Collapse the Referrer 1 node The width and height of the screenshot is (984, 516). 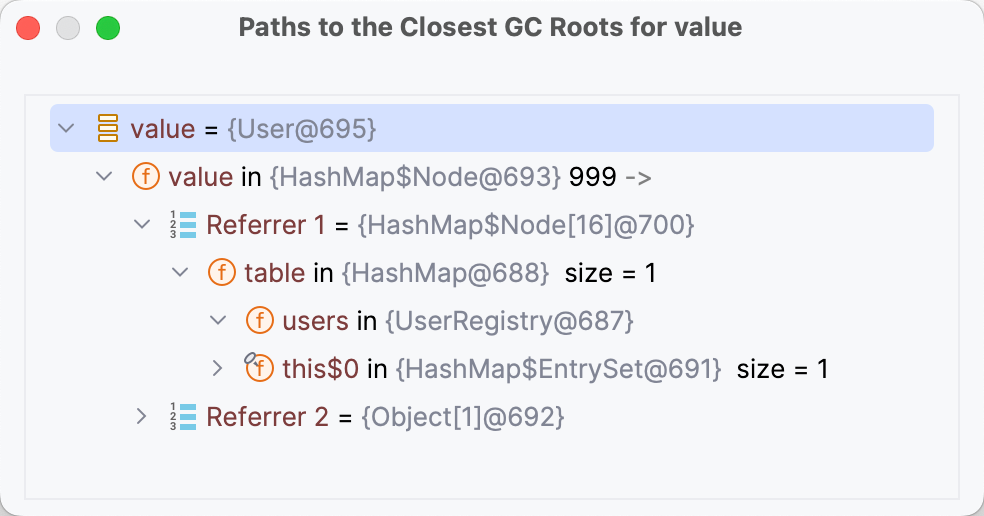142,225
